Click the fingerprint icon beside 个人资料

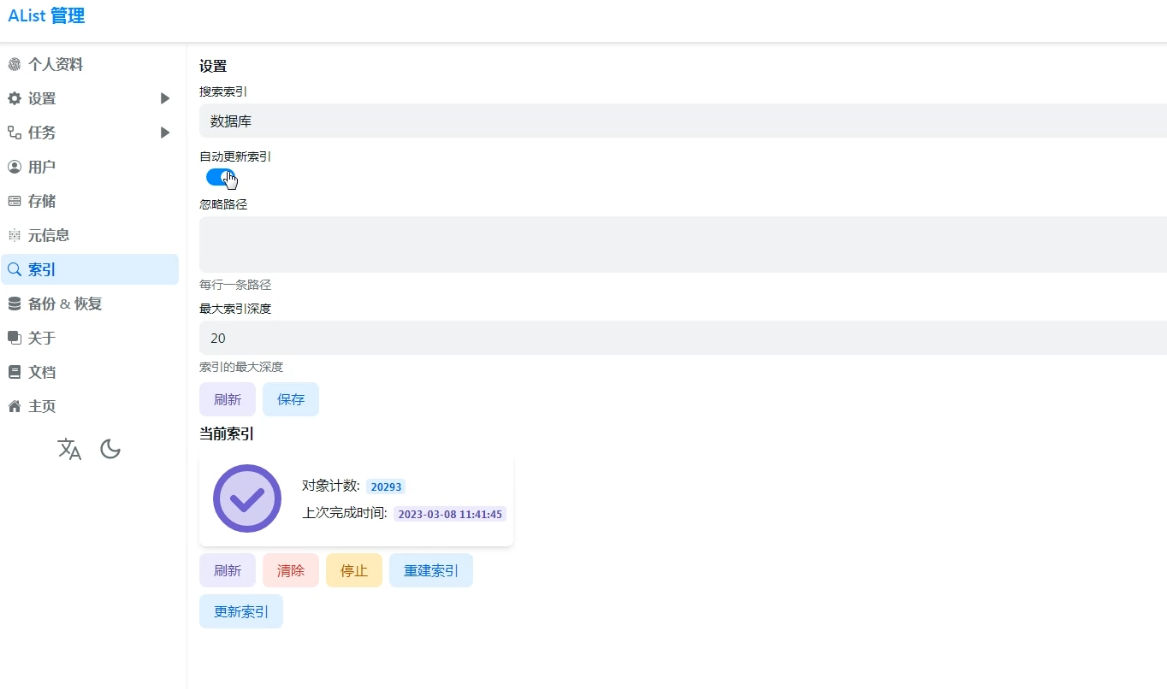tap(14, 65)
